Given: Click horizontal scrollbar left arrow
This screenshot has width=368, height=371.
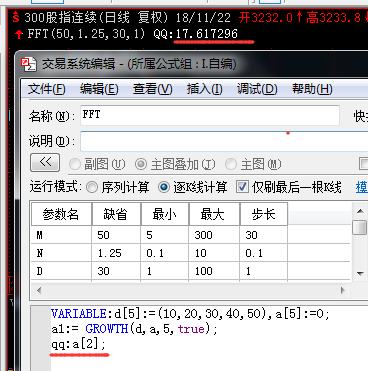Looking at the screenshot, I should [x=39, y=290].
